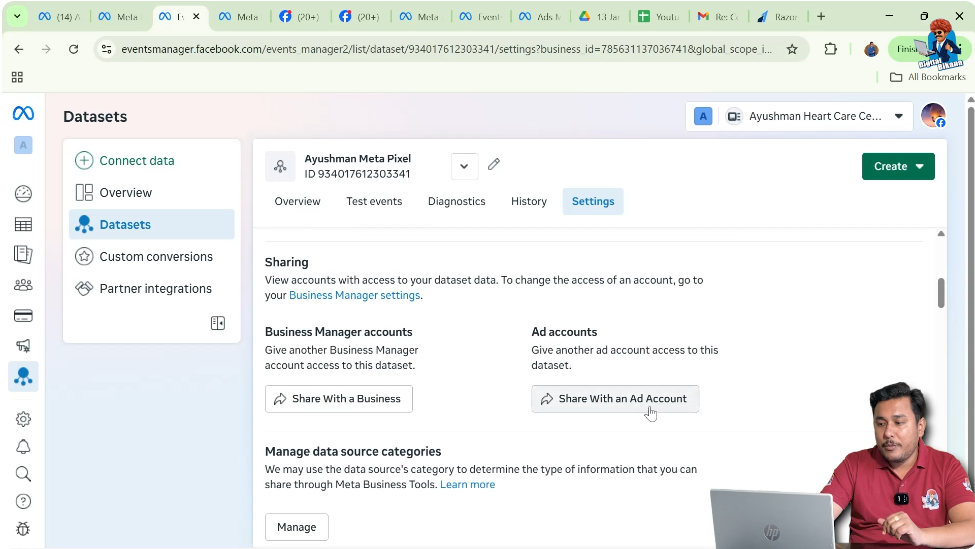Open the Ayushman Heart Care business selector
Image resolution: width=975 pixels, height=549 pixels.
tap(799, 116)
